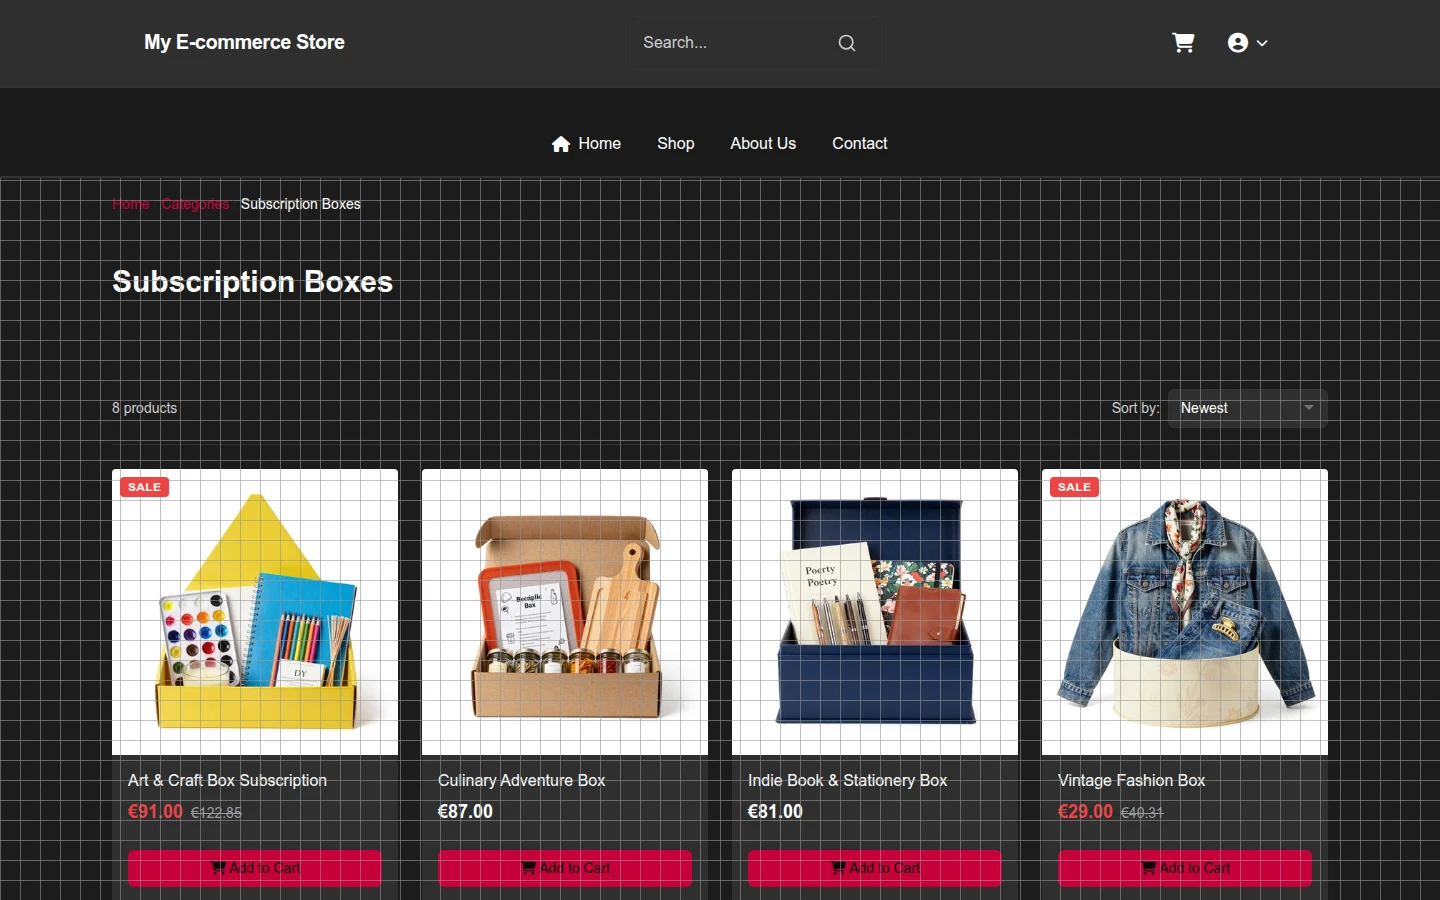Screen dimensions: 1440x900
Task: Open the shopping cart icon
Action: (1183, 42)
